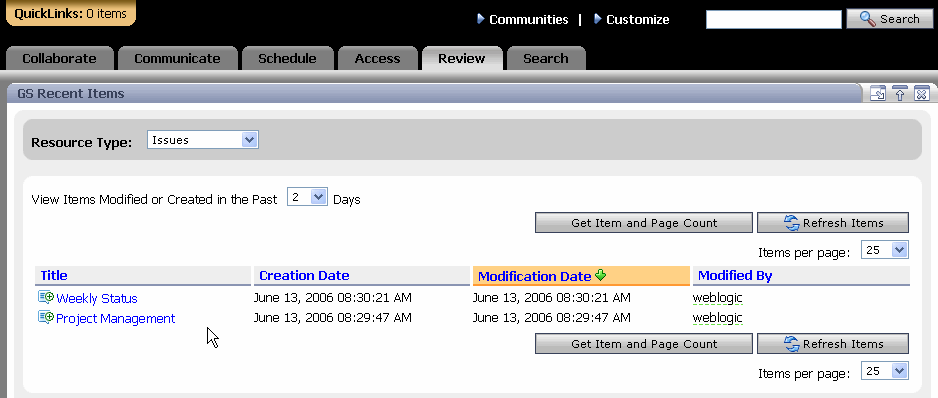This screenshot has width=938, height=398.
Task: Open the Customize link
Action: (x=638, y=20)
